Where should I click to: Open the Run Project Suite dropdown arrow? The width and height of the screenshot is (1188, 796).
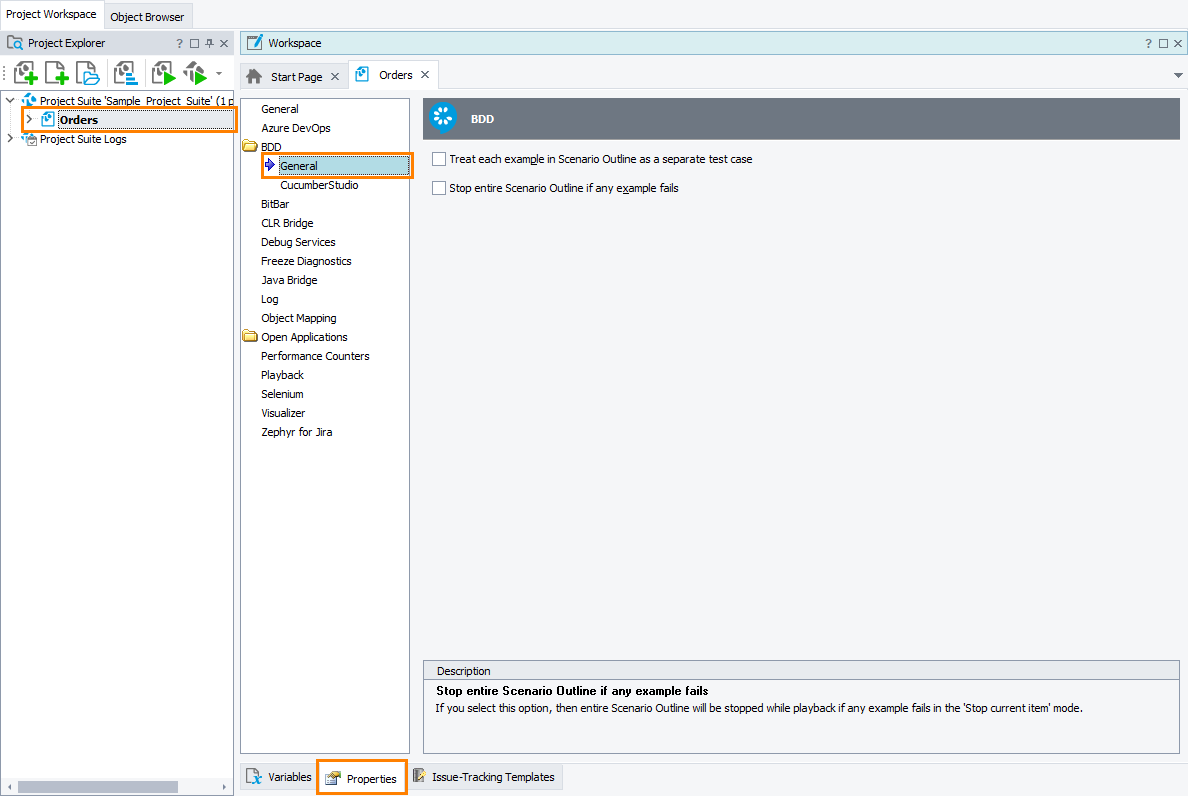coord(217,72)
